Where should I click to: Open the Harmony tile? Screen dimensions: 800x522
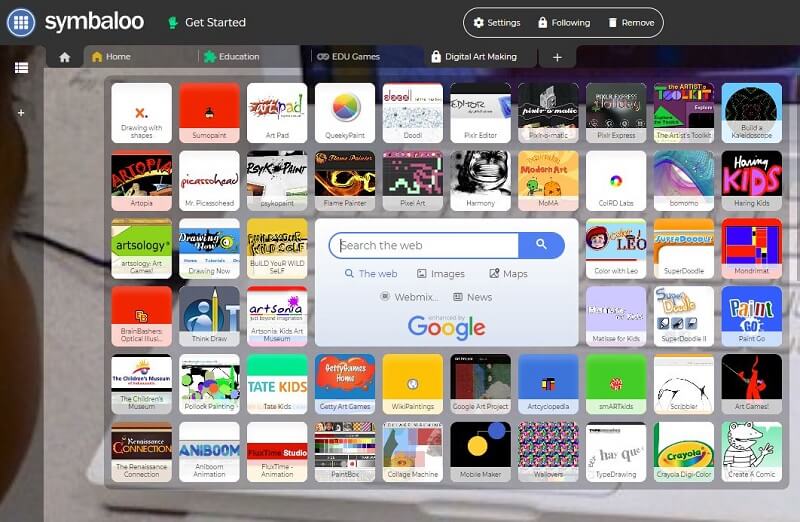481,181
